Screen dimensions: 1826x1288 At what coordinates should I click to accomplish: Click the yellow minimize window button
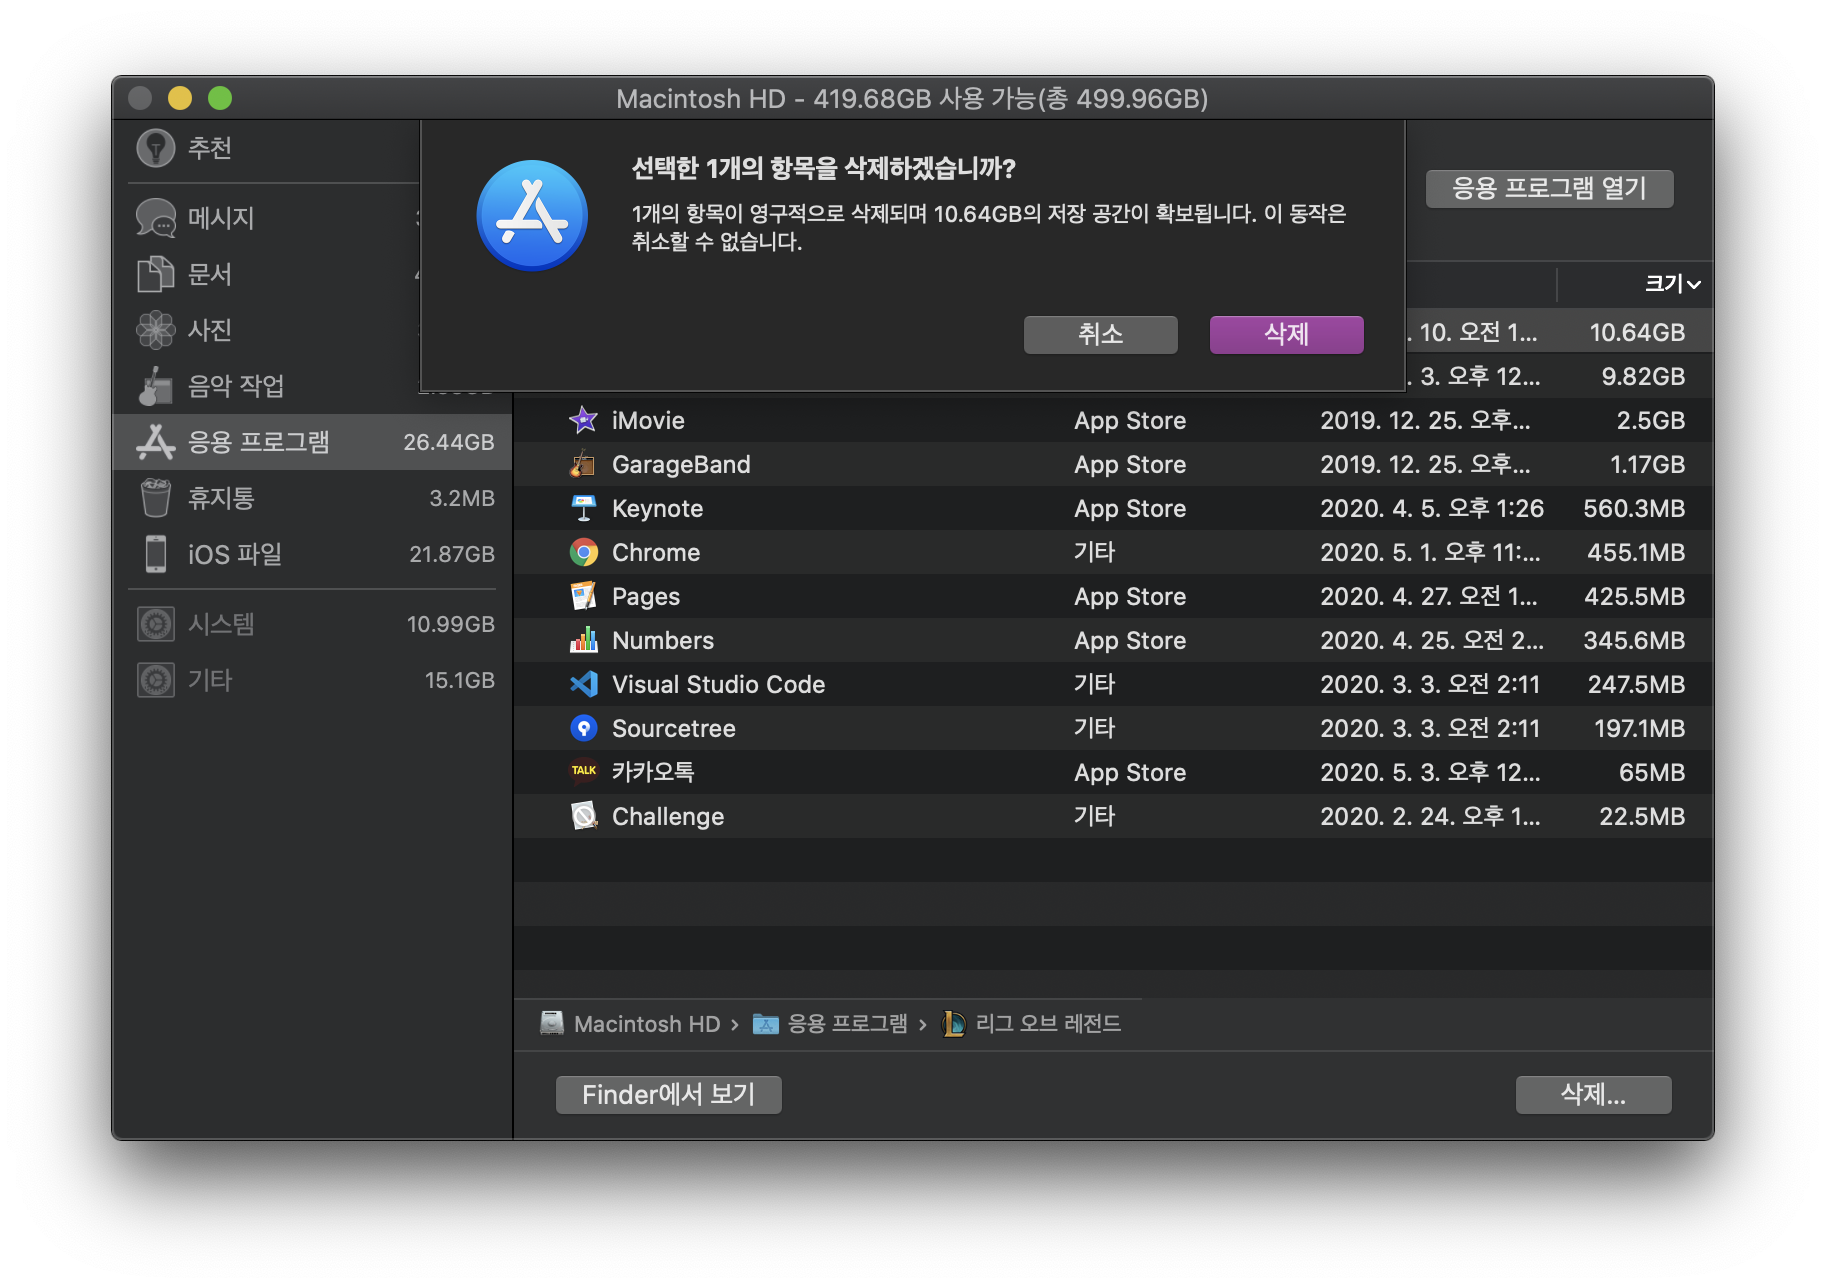tap(180, 98)
